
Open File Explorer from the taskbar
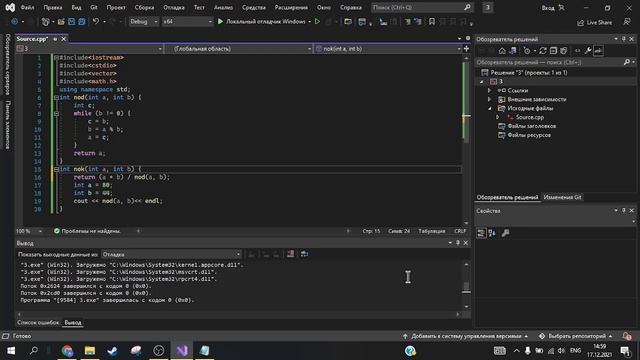(x=90, y=351)
